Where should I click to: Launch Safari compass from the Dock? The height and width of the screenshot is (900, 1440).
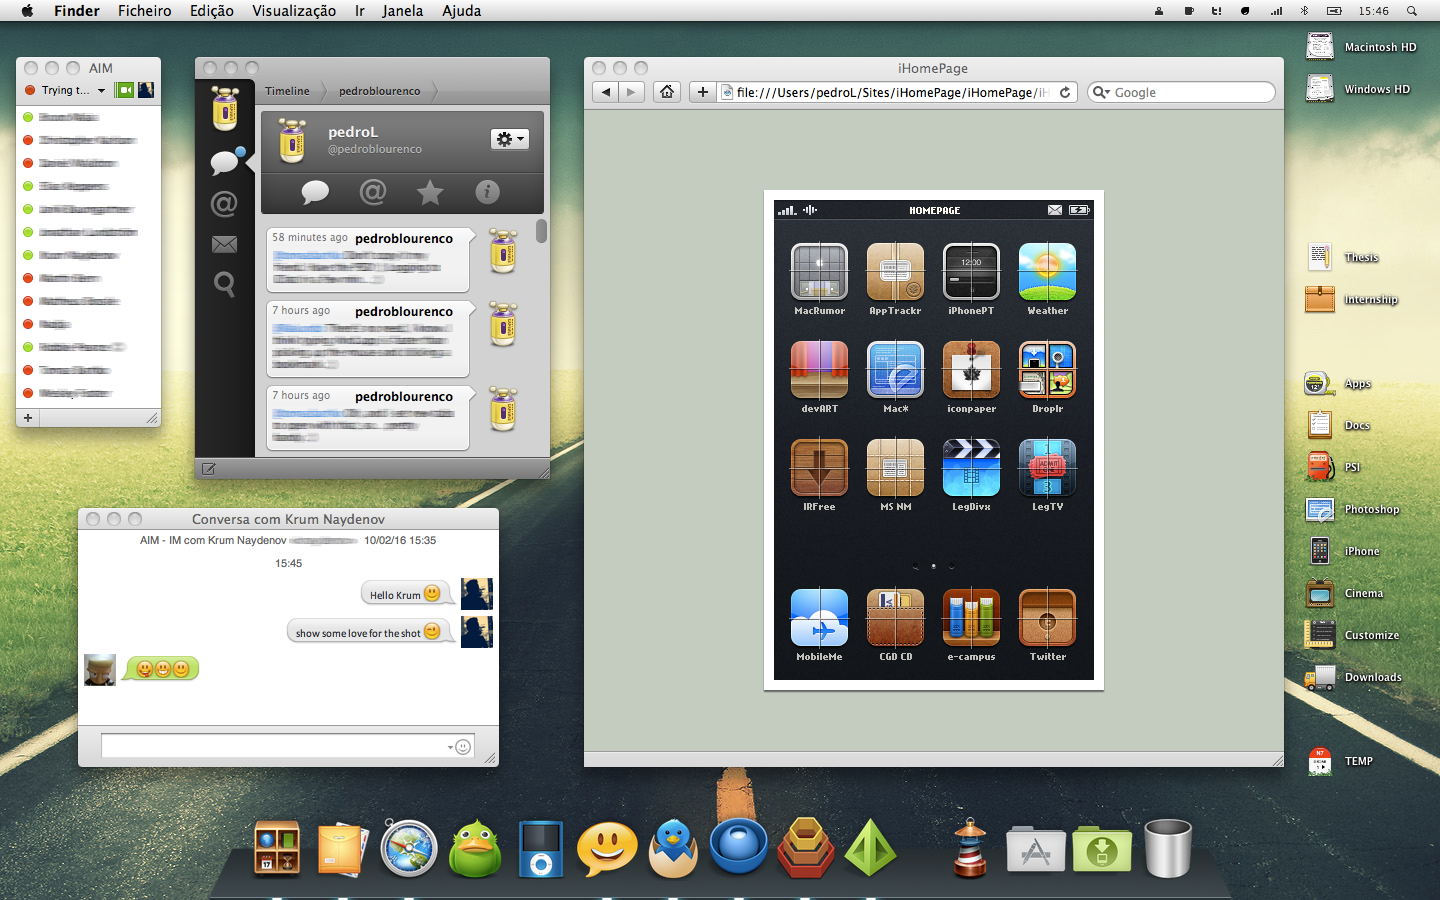(x=408, y=848)
